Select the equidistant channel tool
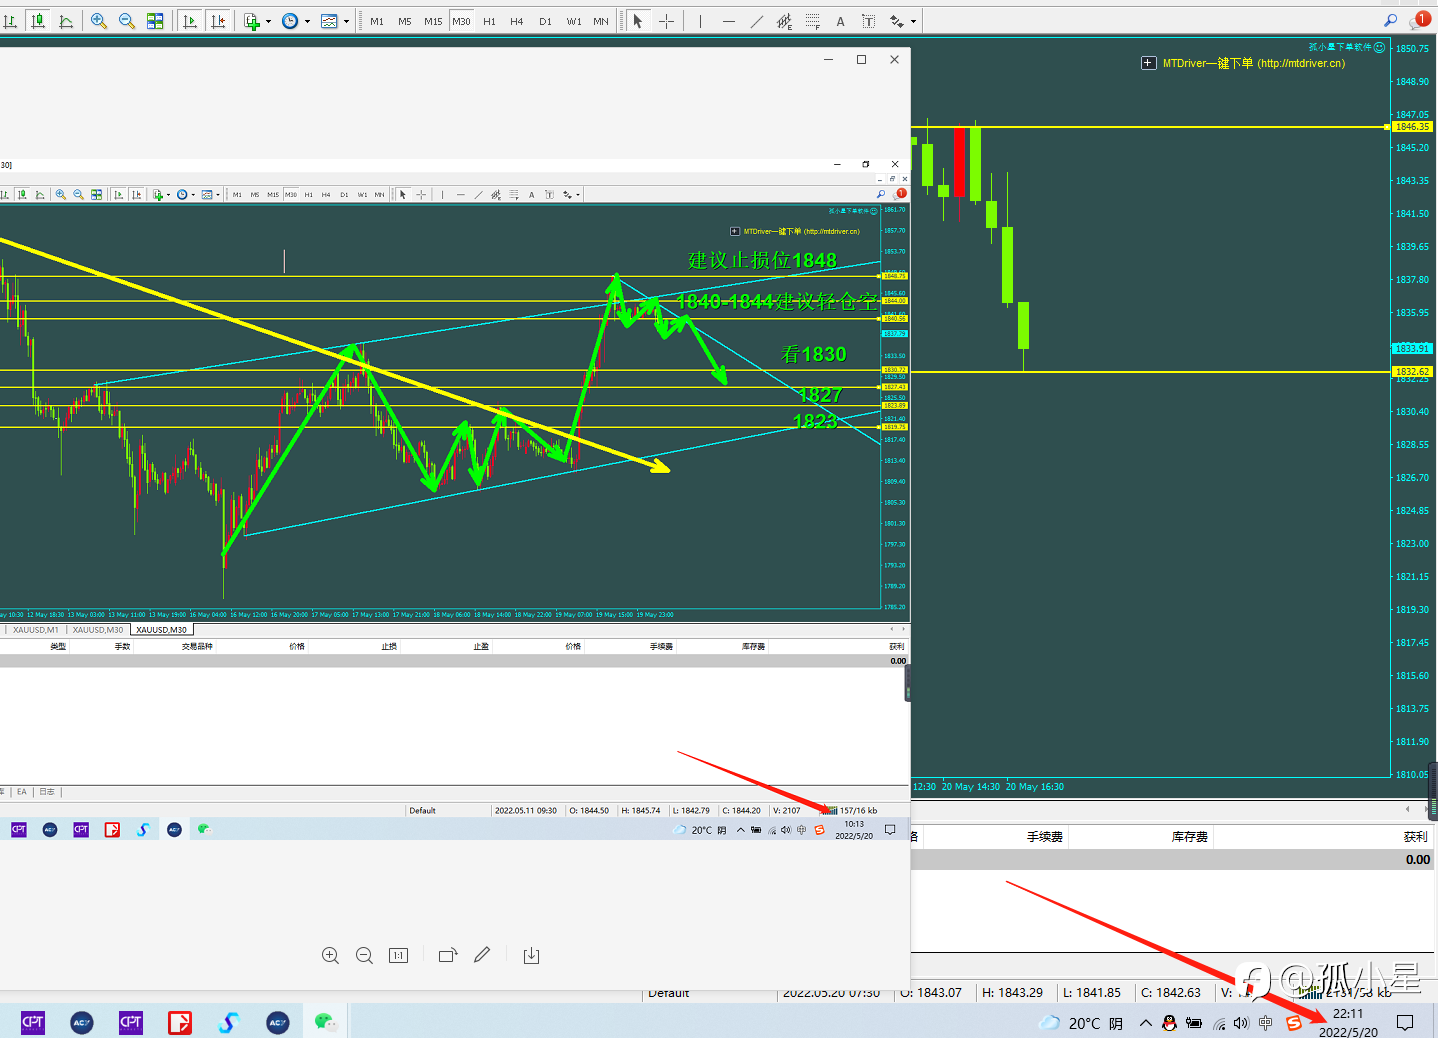The width and height of the screenshot is (1438, 1038). pos(785,21)
